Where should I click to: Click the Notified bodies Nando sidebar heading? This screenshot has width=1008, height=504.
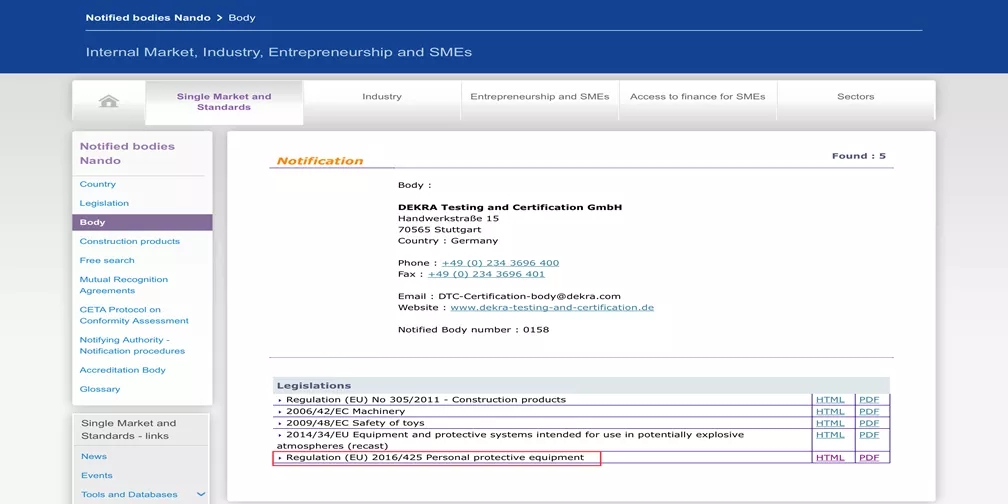(127, 154)
